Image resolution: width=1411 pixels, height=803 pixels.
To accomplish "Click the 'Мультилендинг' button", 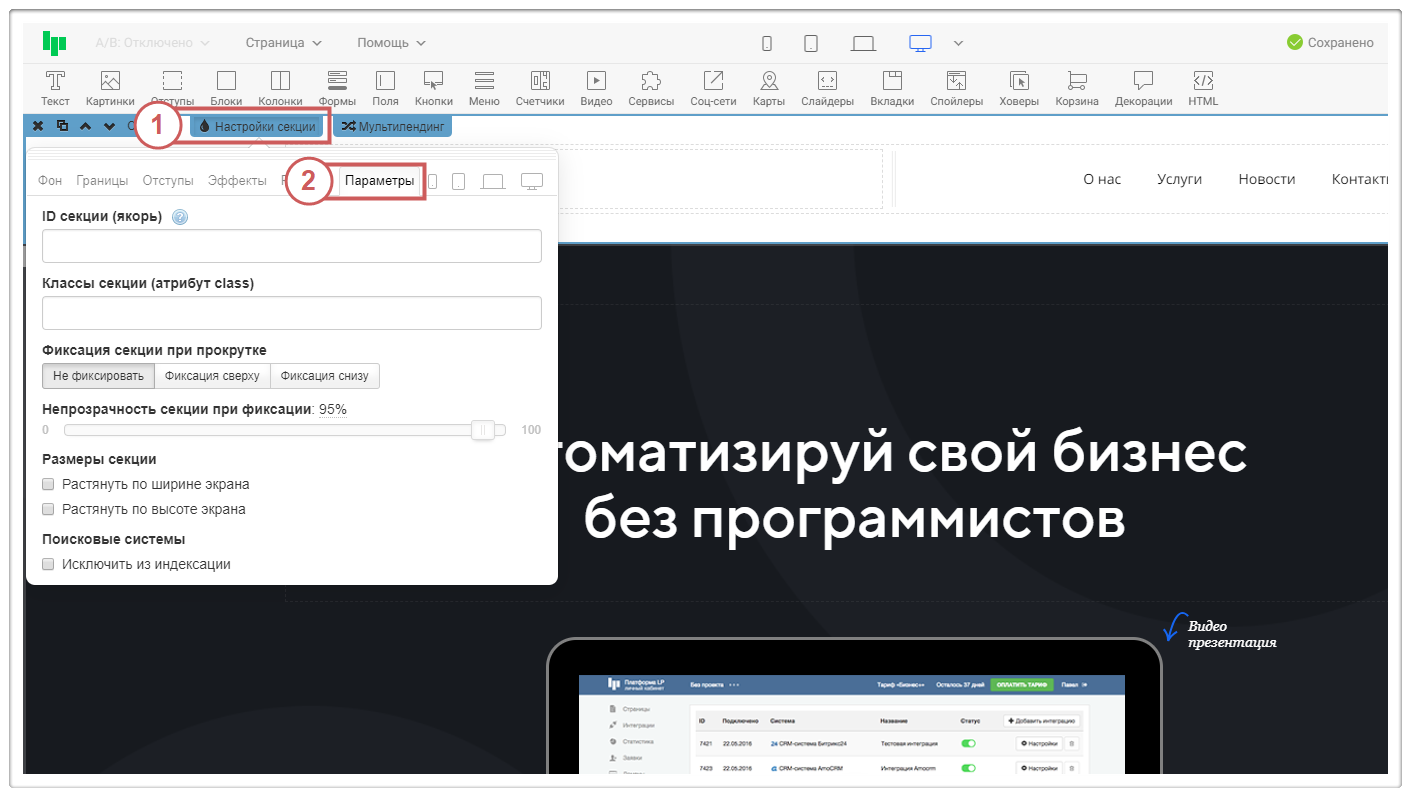I will [392, 127].
